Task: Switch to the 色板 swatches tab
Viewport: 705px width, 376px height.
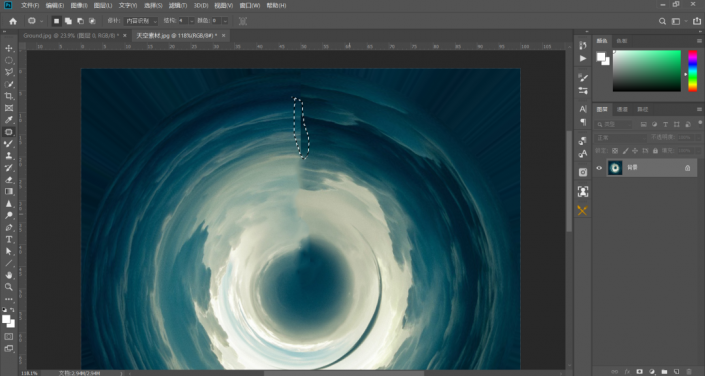Action: tap(622, 41)
